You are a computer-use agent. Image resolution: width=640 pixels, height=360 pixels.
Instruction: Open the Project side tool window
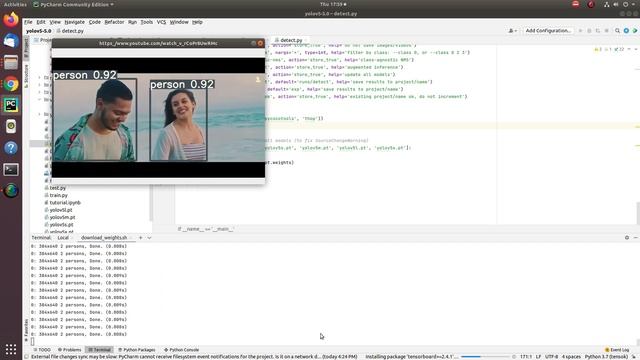[x=26, y=49]
